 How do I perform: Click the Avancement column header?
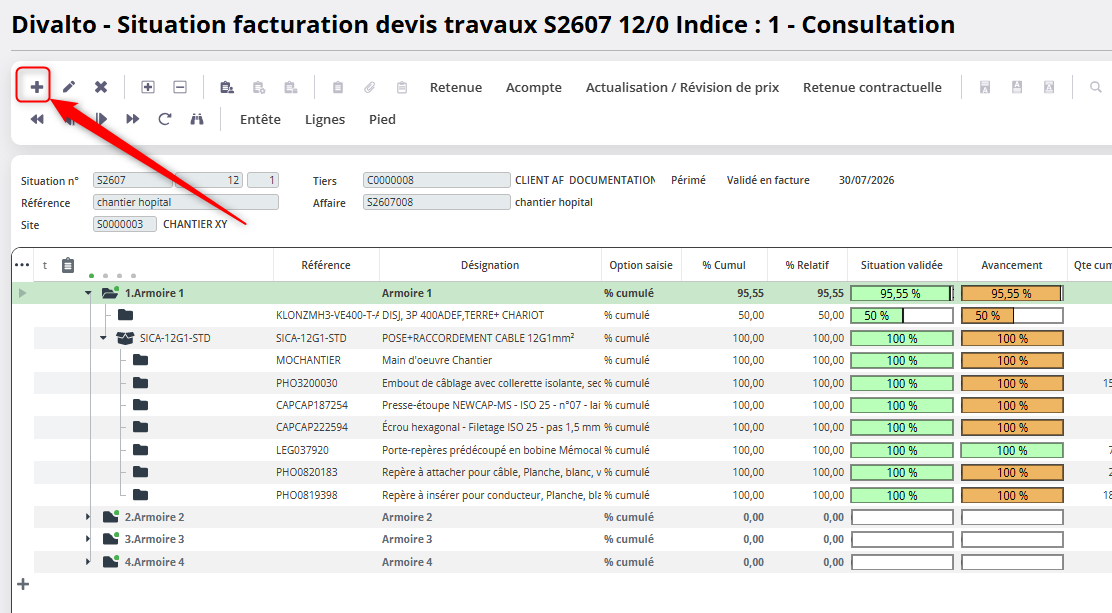point(1012,265)
